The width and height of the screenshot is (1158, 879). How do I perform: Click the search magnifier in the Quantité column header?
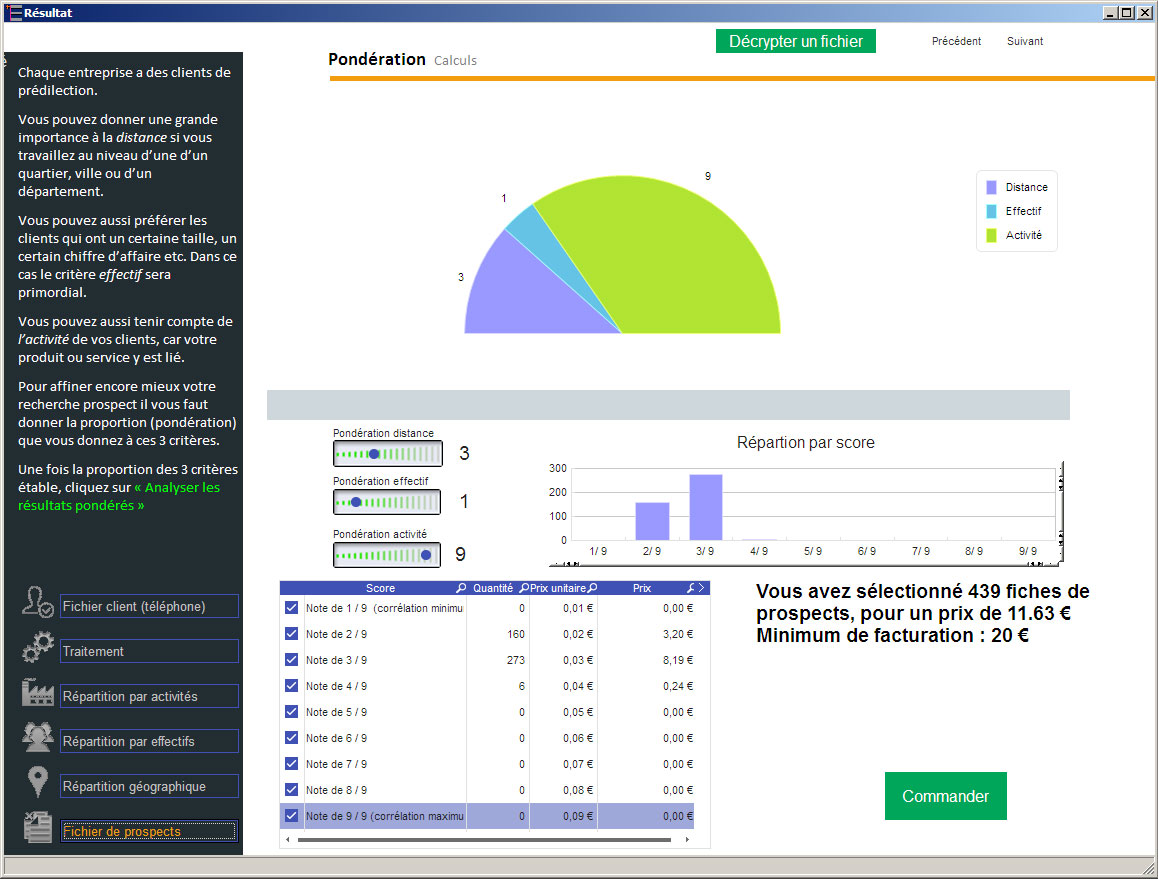pyautogui.click(x=524, y=588)
